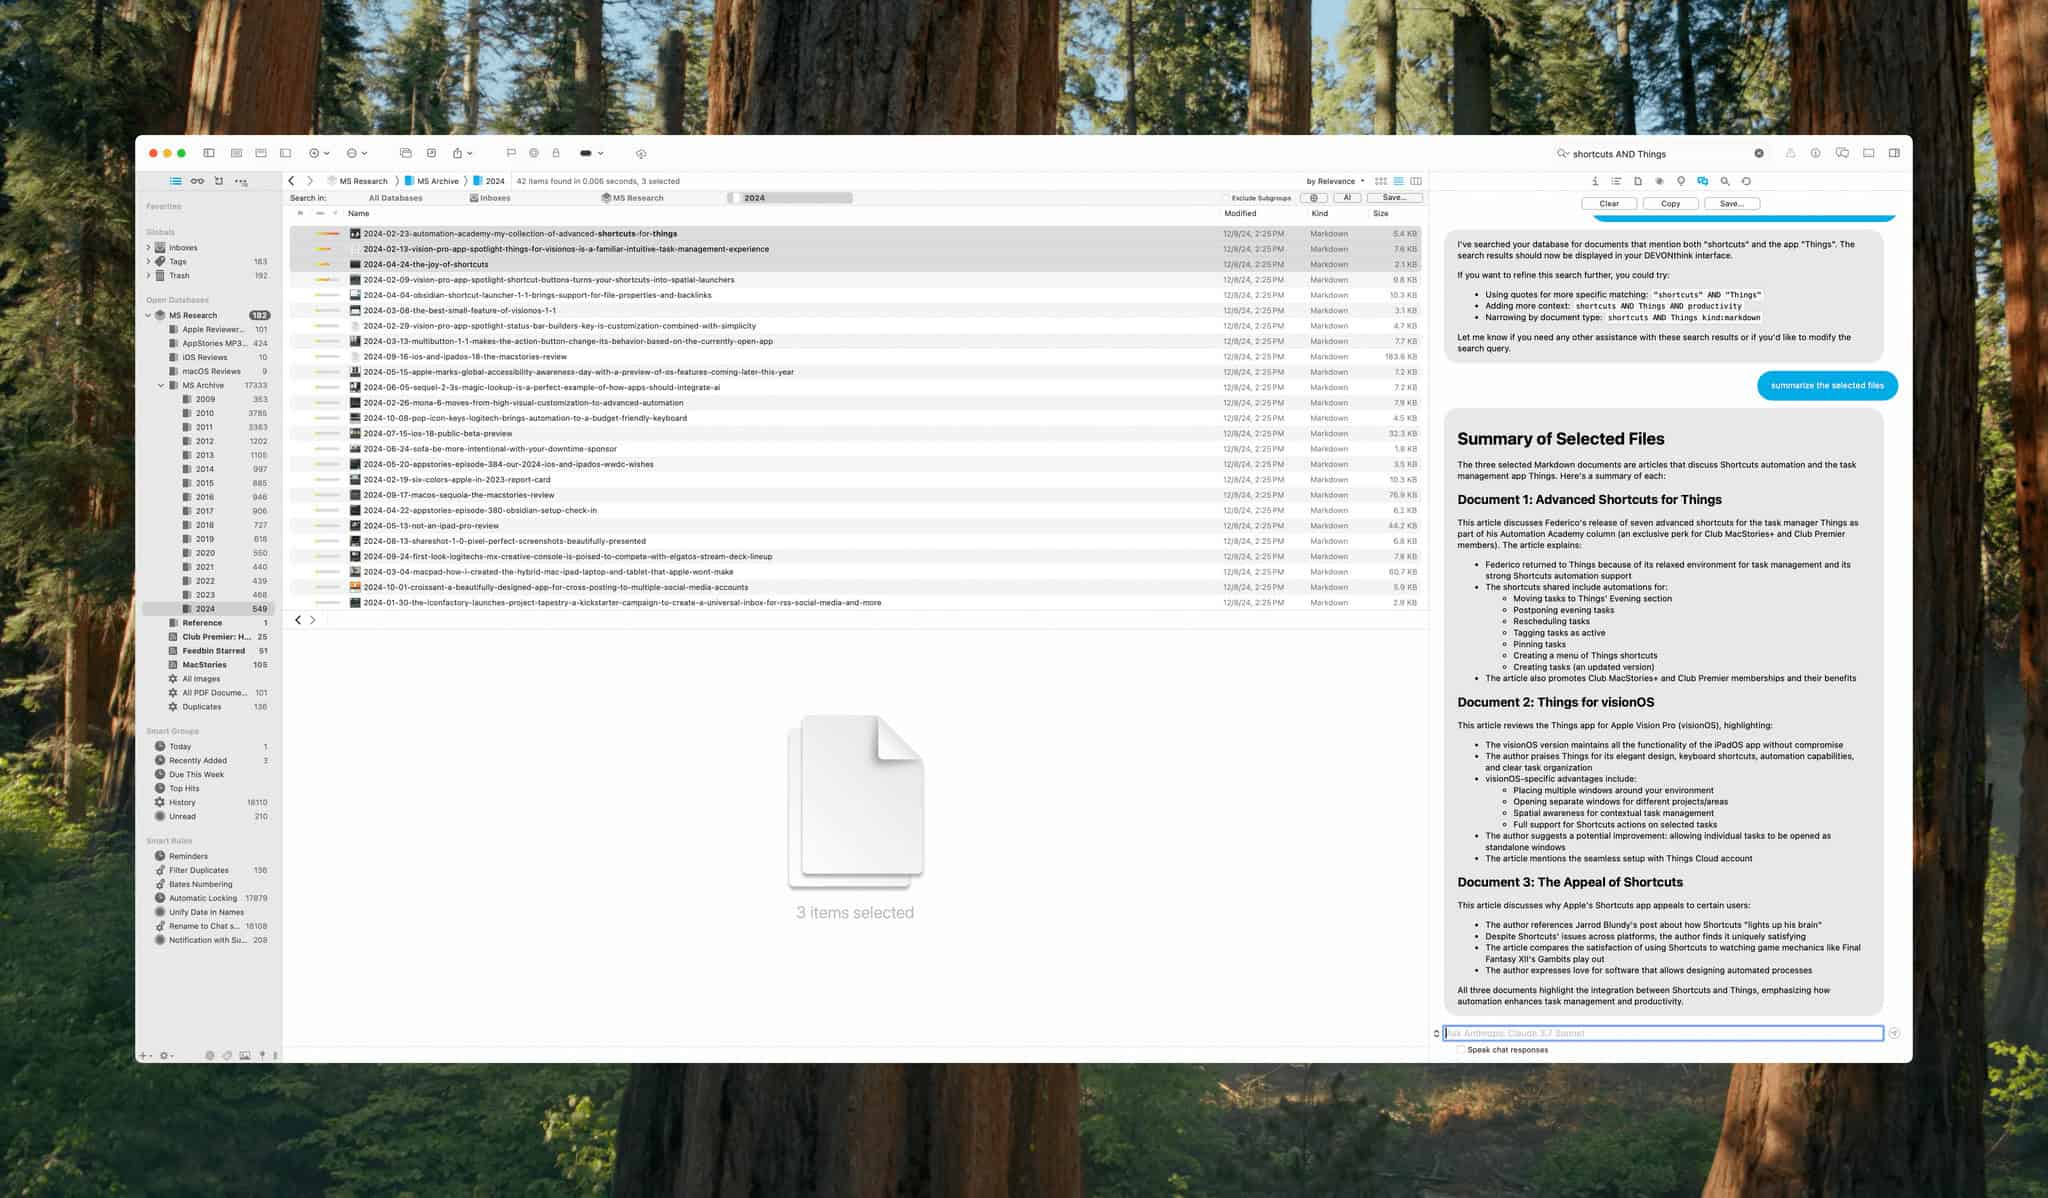This screenshot has width=2048, height=1198.
Task: Click the share icon in the toolbar
Action: pos(457,153)
